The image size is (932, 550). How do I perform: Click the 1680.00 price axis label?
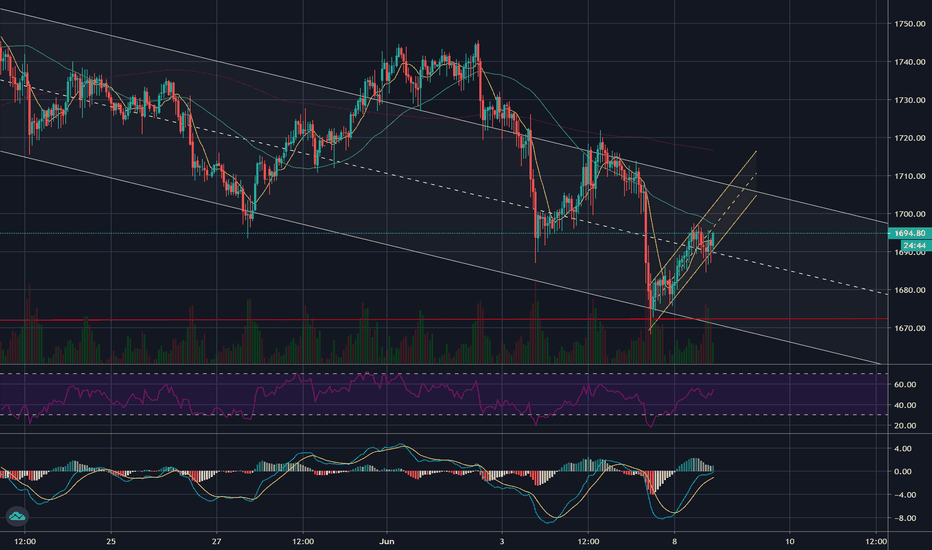point(909,290)
